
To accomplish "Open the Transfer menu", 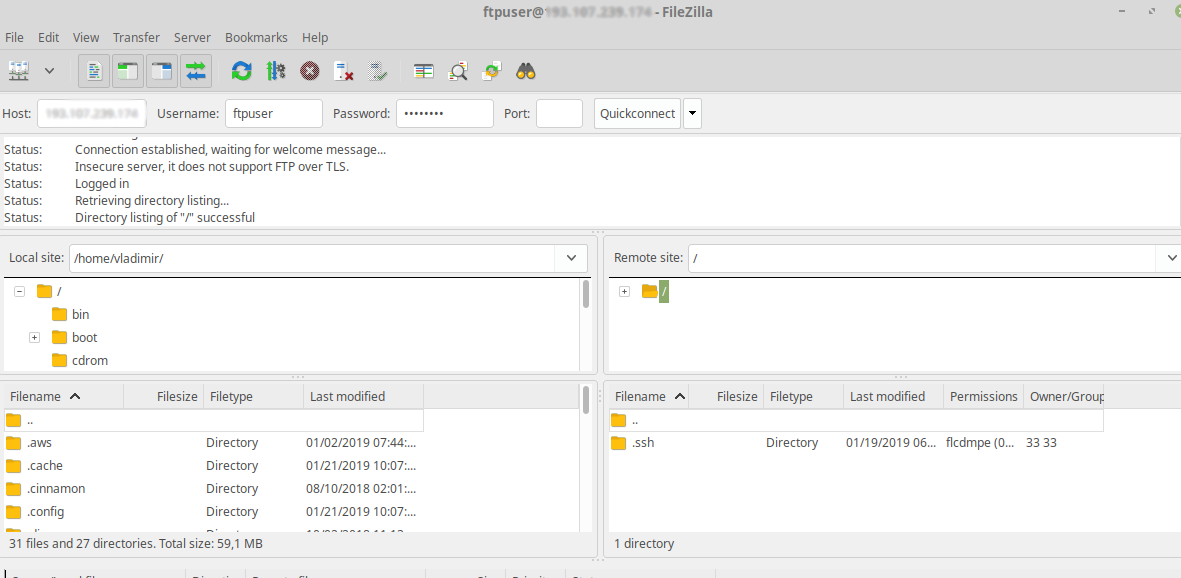I will [x=136, y=37].
